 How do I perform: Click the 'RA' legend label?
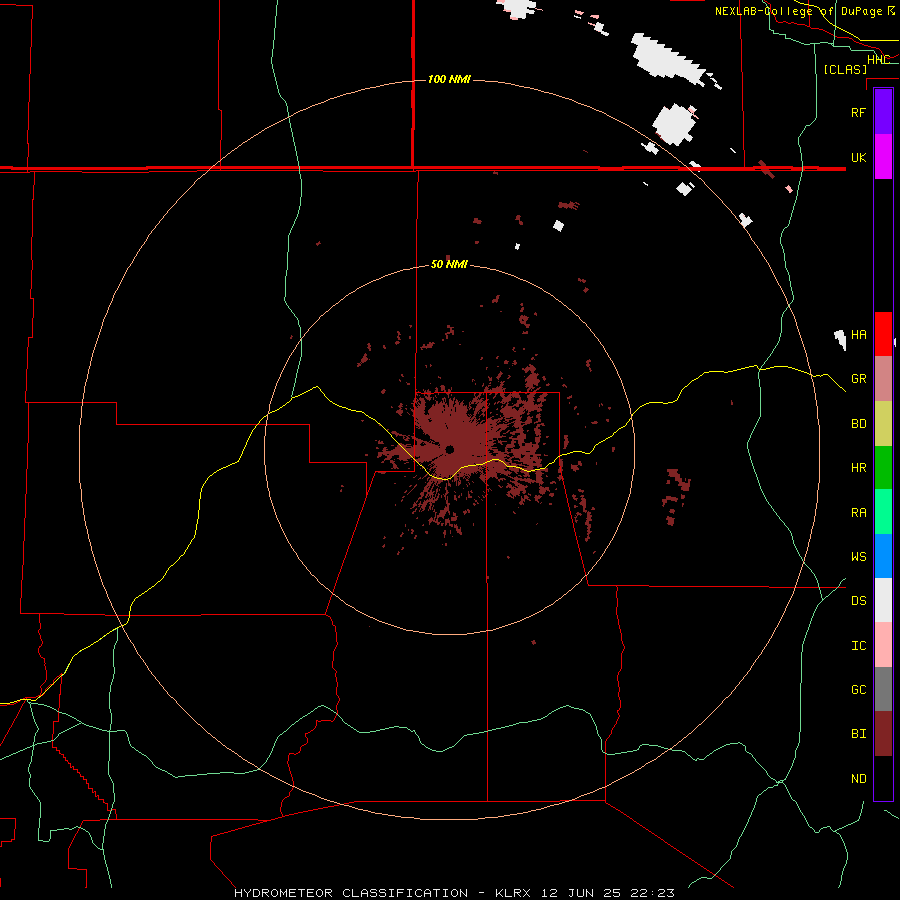click(858, 513)
